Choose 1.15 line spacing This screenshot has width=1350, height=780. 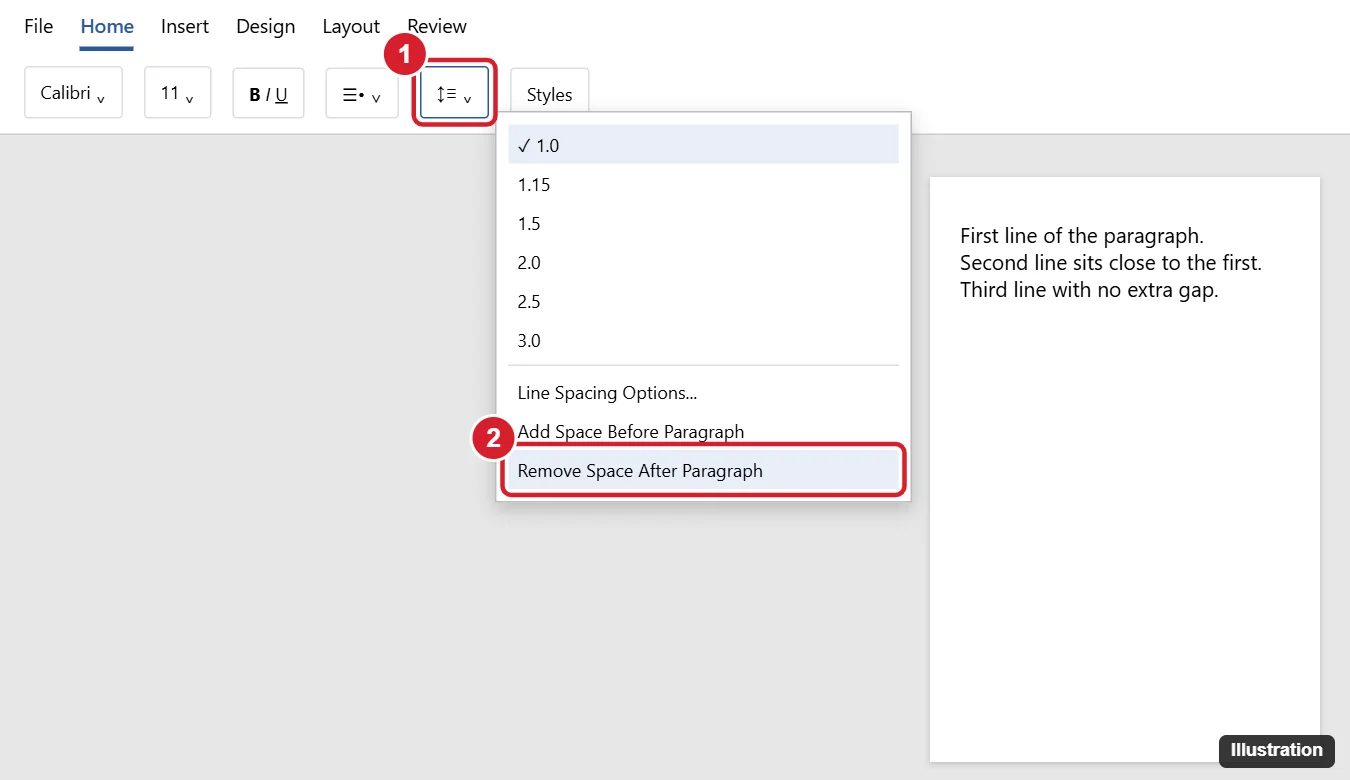703,184
